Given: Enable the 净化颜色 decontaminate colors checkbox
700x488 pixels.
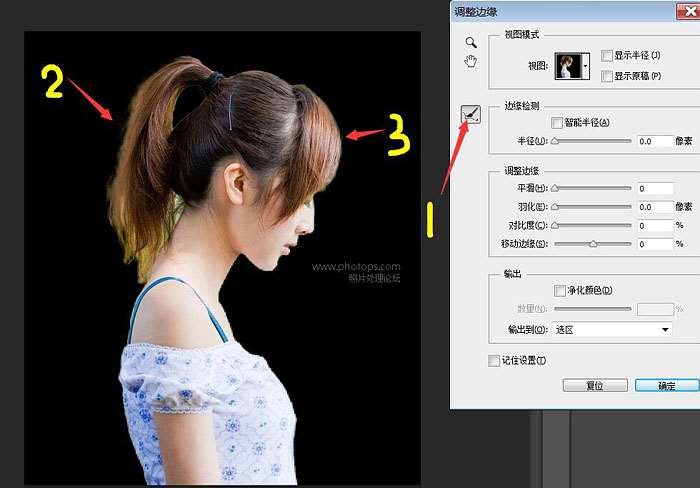Looking at the screenshot, I should (559, 290).
